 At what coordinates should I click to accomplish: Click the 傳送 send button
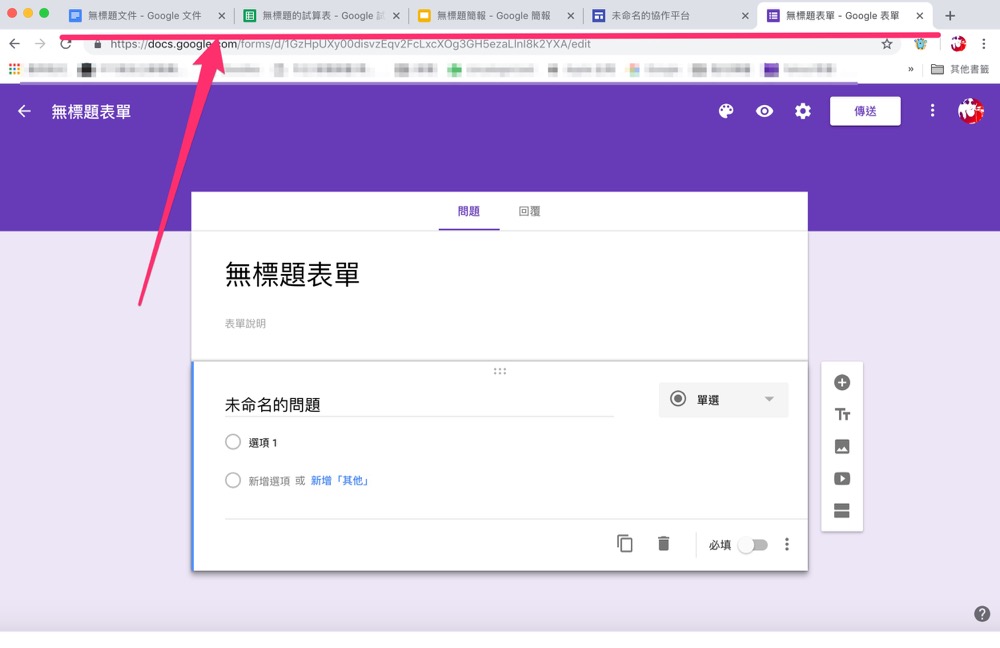point(865,111)
